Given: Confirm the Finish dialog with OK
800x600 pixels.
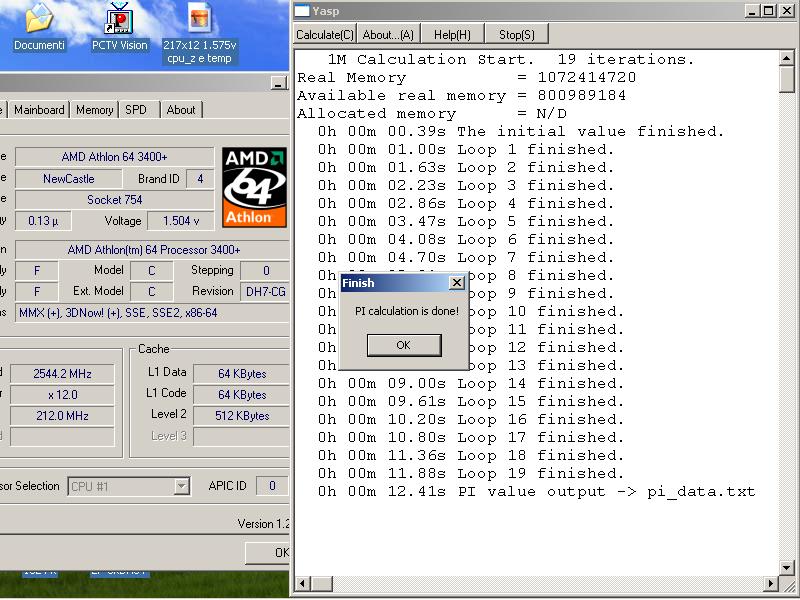Looking at the screenshot, I should (404, 345).
